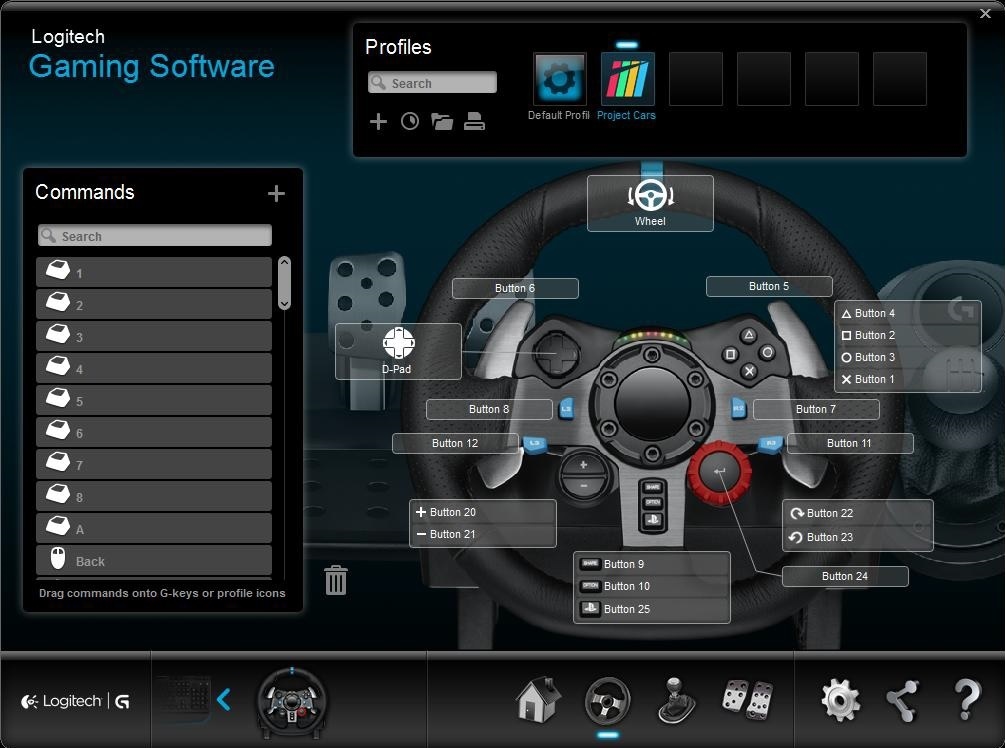This screenshot has width=1005, height=748.
Task: Click the Commands search field
Action: (x=155, y=236)
